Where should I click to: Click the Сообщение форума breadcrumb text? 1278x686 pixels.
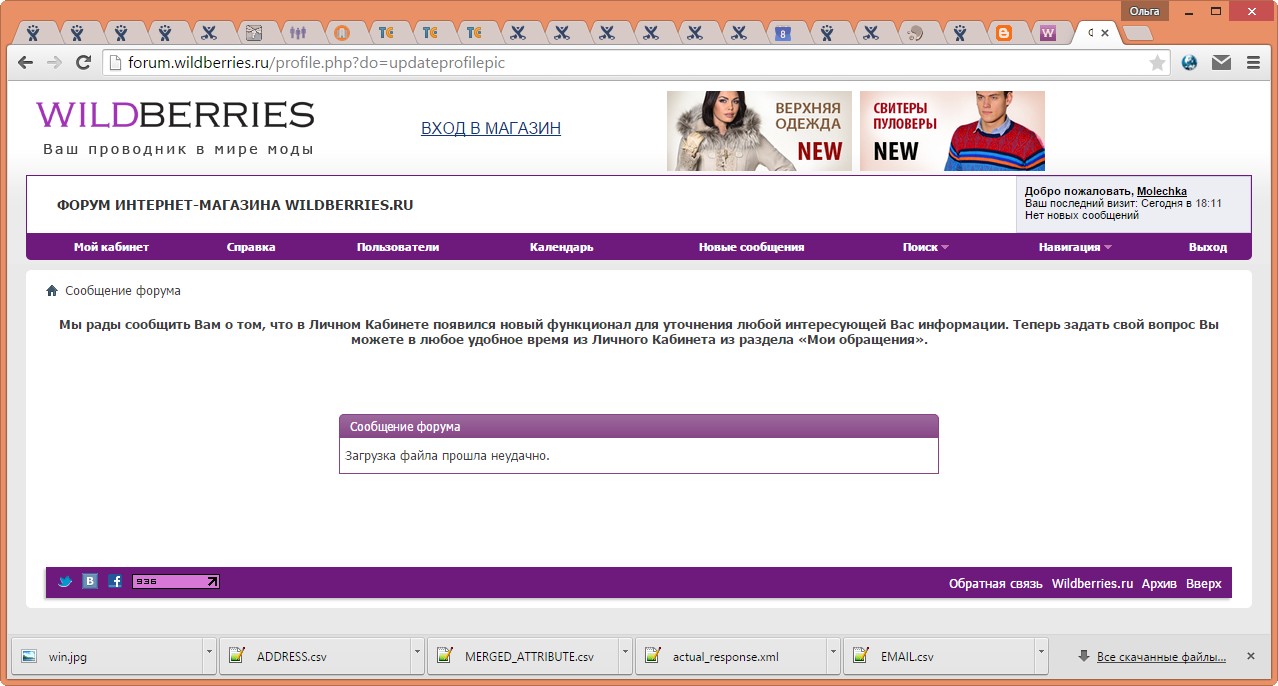tap(123, 291)
